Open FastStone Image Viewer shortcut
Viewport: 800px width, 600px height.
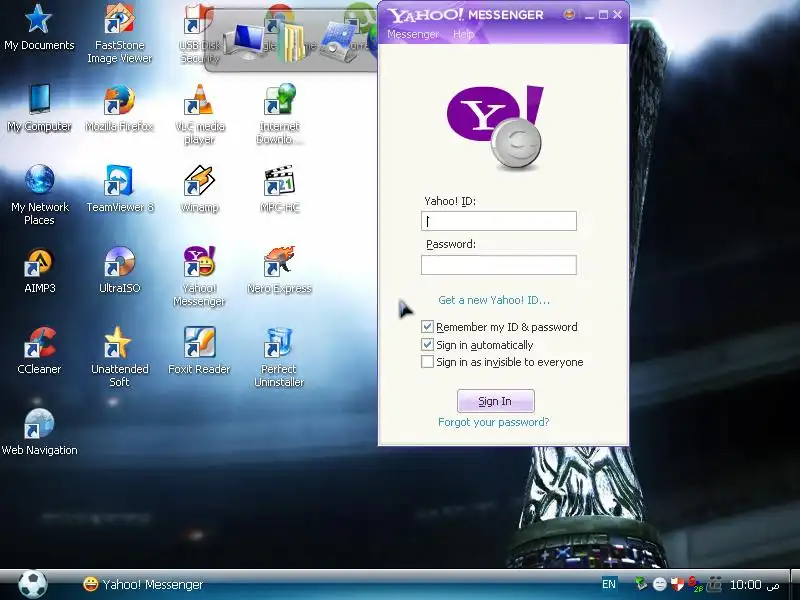pos(119,34)
